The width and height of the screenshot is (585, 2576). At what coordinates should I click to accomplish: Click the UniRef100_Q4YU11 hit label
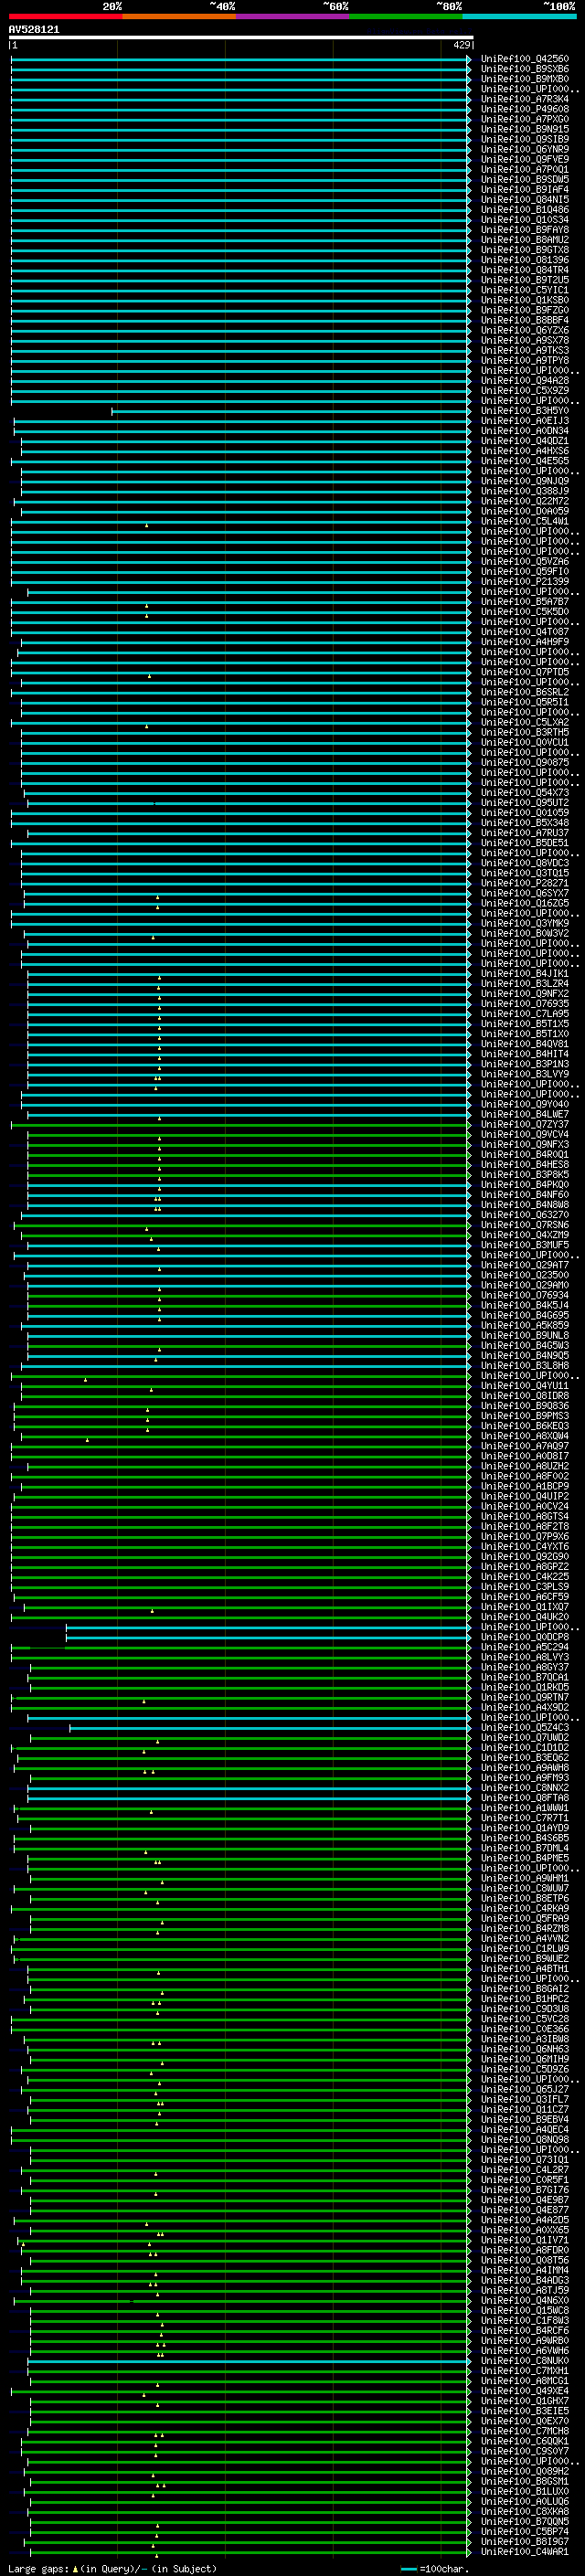pyautogui.click(x=525, y=1387)
